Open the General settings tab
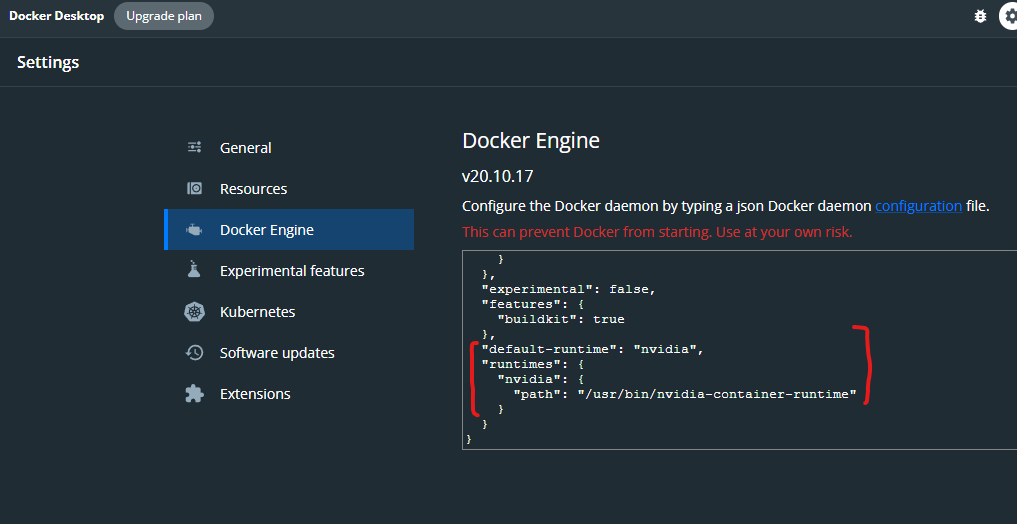The height and width of the screenshot is (524, 1017). pyautogui.click(x=246, y=148)
